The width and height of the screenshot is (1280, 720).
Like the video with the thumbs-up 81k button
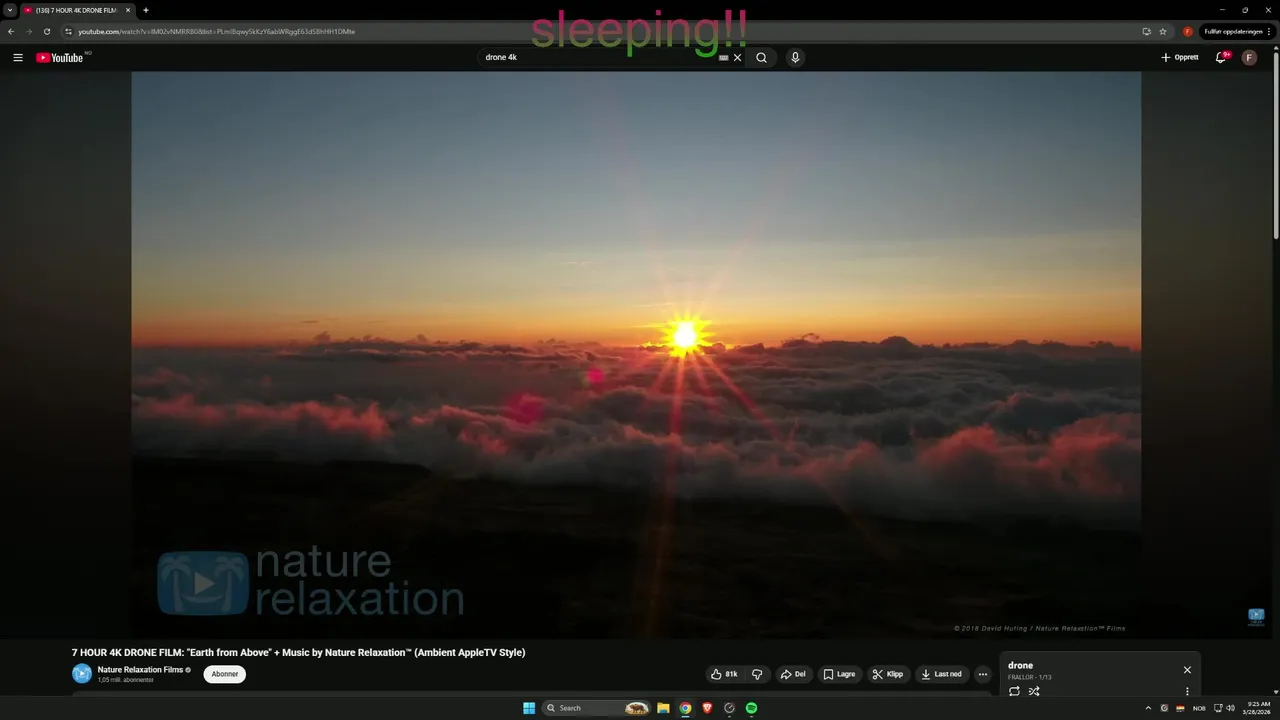725,674
